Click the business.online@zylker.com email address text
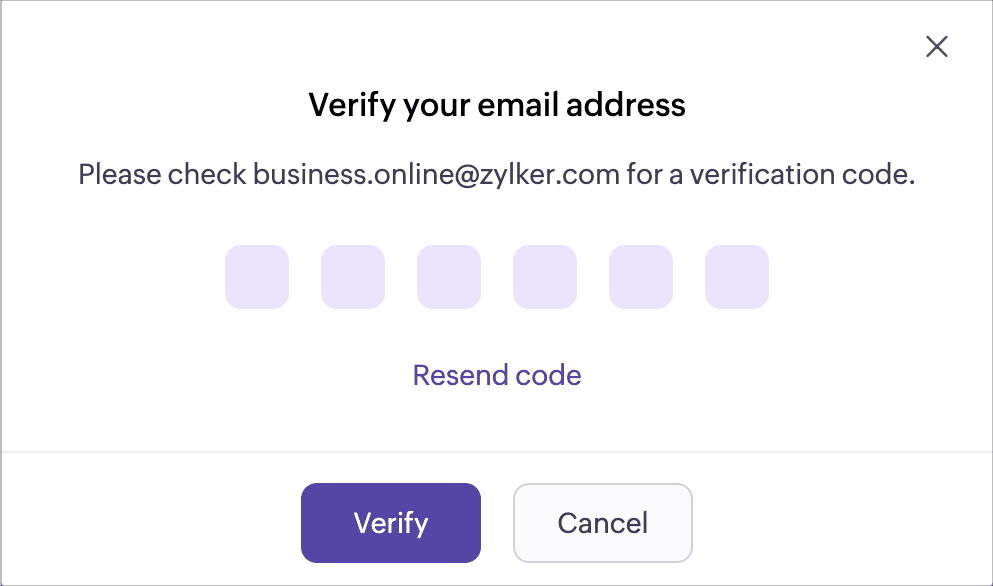 pos(436,175)
